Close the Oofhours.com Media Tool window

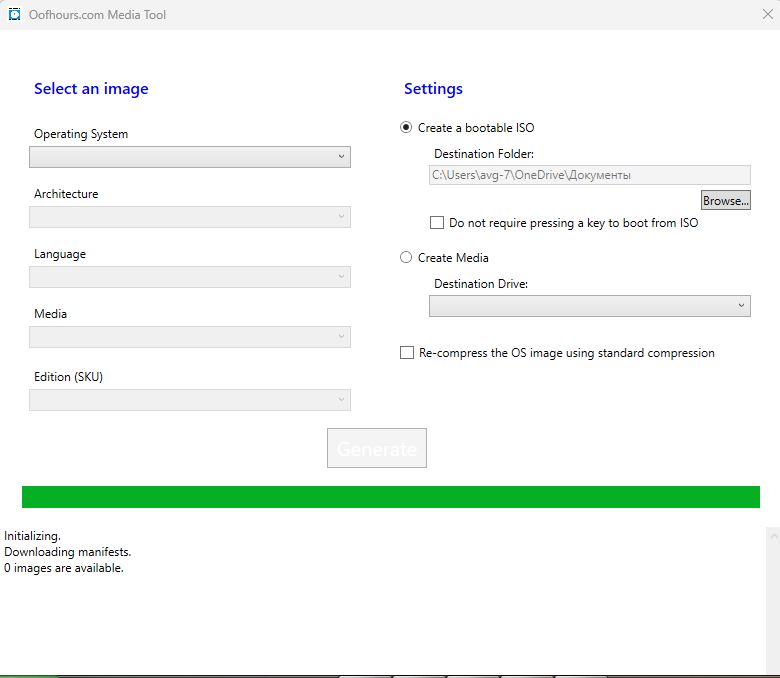coord(768,14)
